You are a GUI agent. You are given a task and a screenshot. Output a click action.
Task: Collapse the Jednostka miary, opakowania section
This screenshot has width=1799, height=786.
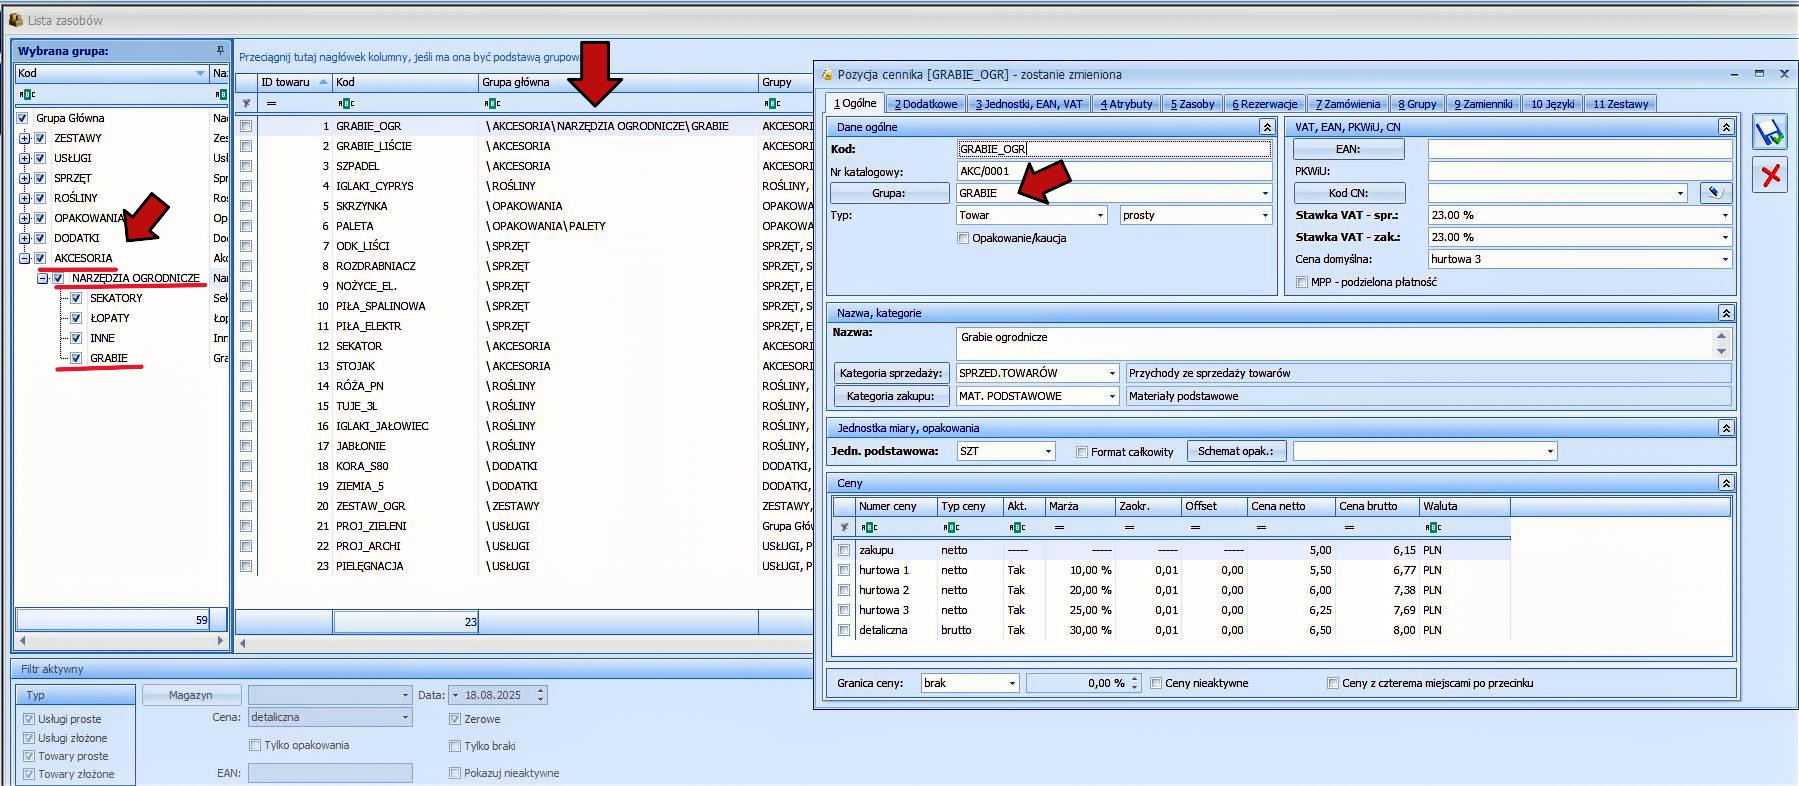(1725, 428)
